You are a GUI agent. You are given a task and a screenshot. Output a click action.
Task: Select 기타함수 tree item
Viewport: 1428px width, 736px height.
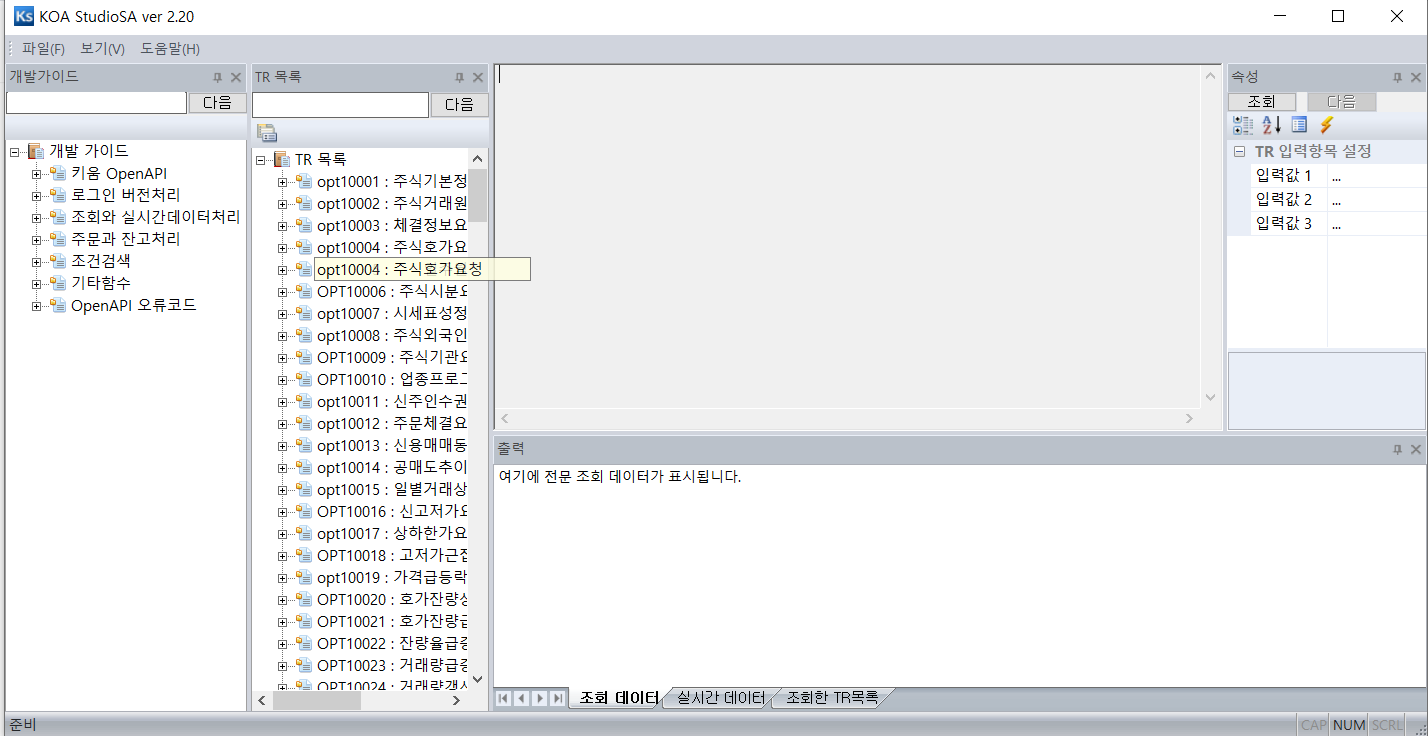pyautogui.click(x=100, y=284)
